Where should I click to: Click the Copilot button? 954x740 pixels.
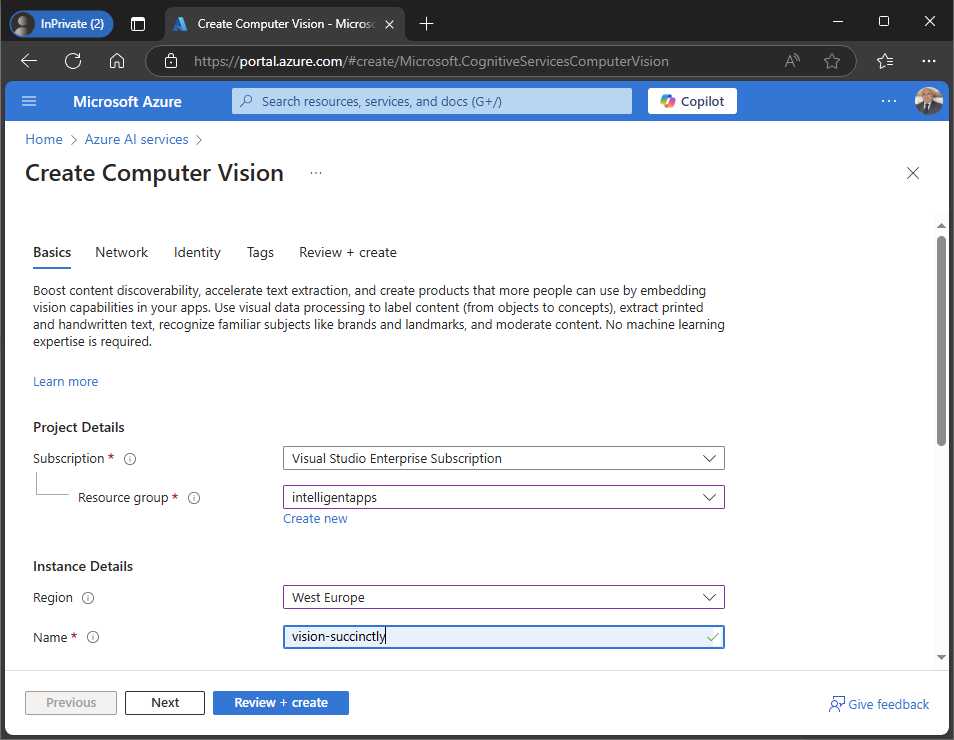692,101
